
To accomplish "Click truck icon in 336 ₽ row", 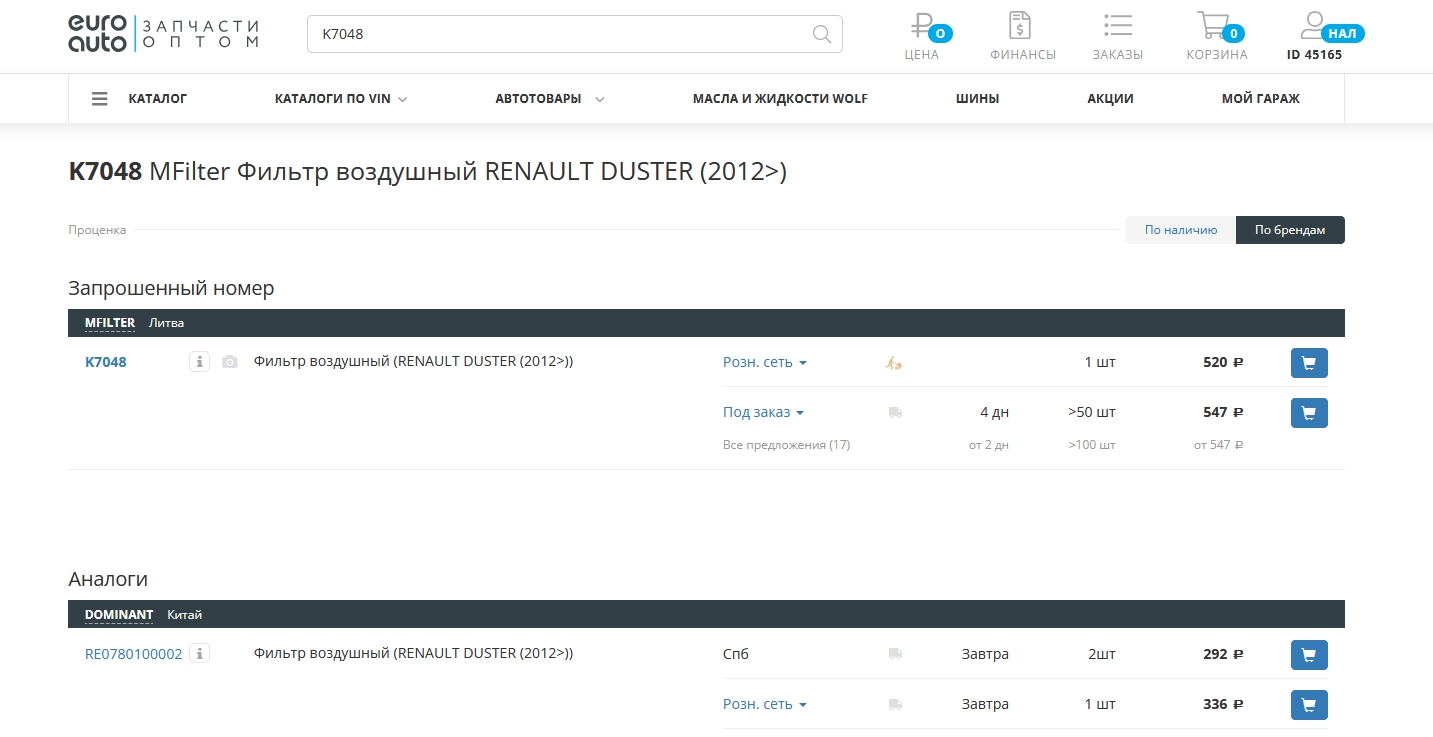I will point(895,704).
